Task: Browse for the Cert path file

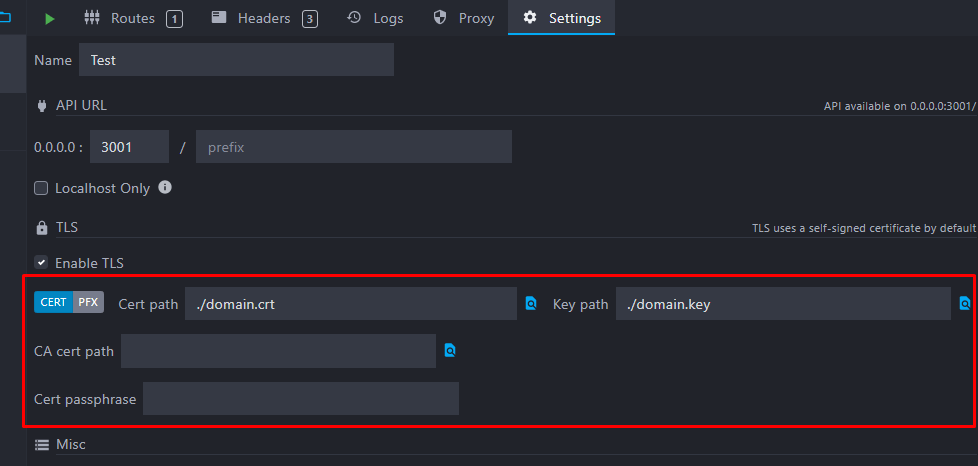Action: click(x=532, y=304)
